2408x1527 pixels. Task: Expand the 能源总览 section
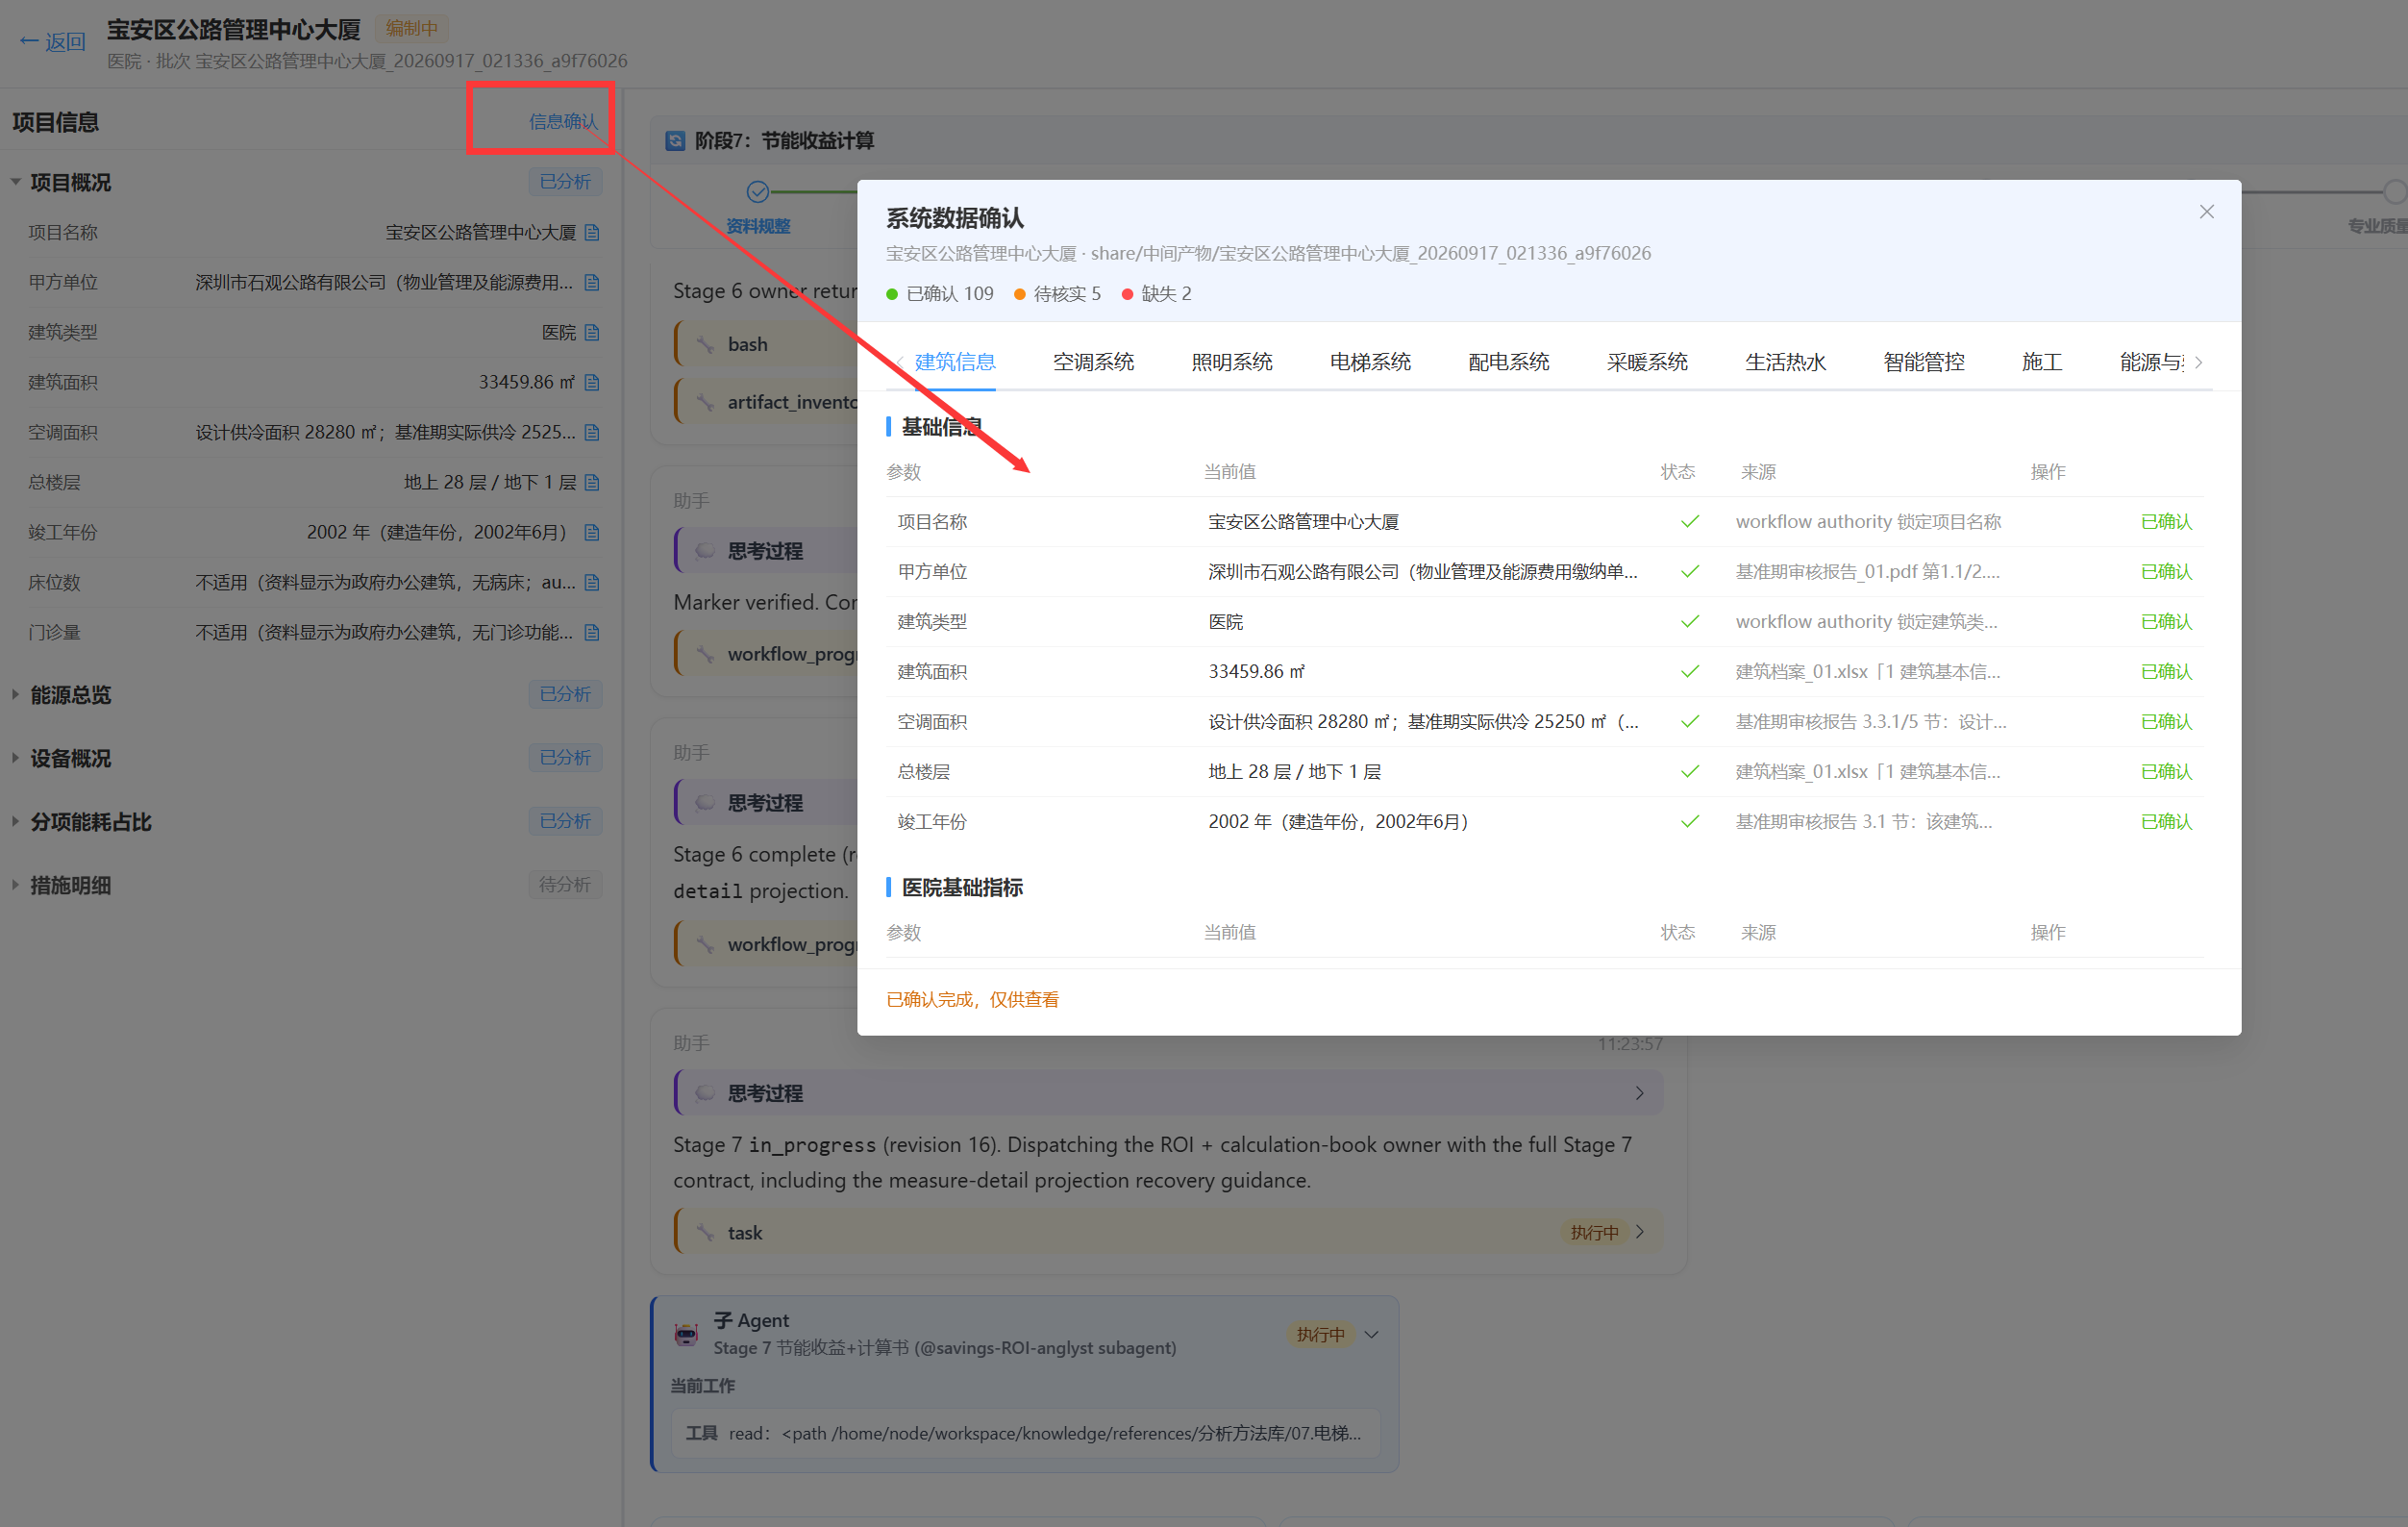click(16, 694)
